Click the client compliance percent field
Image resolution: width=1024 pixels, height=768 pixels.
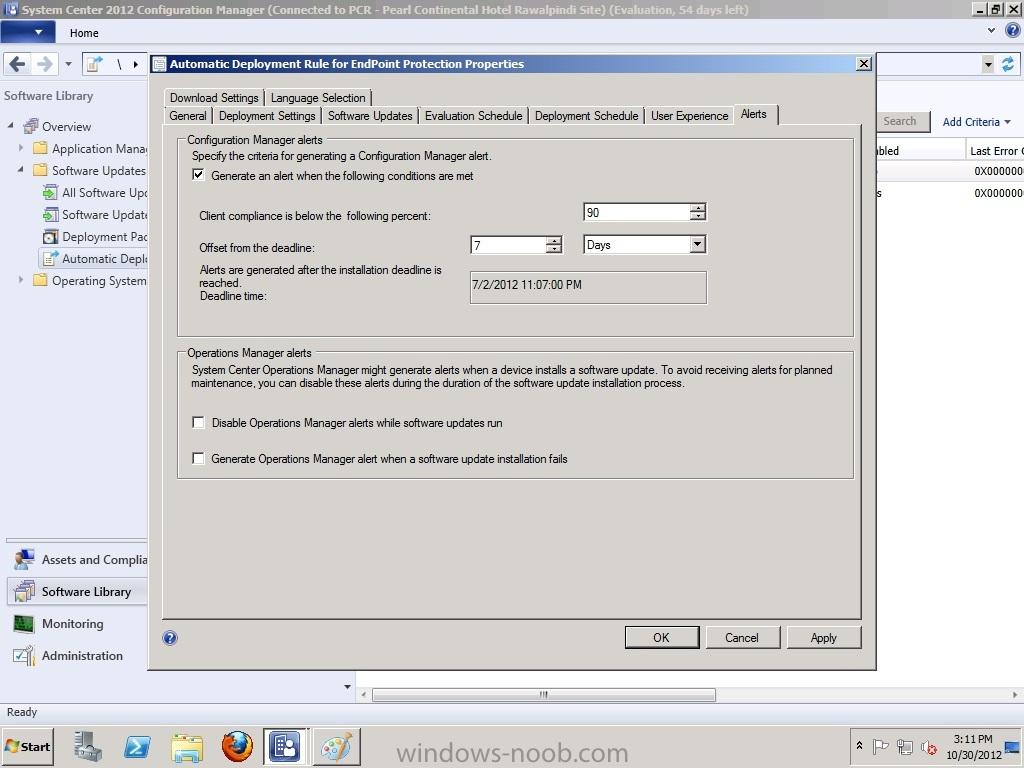637,212
